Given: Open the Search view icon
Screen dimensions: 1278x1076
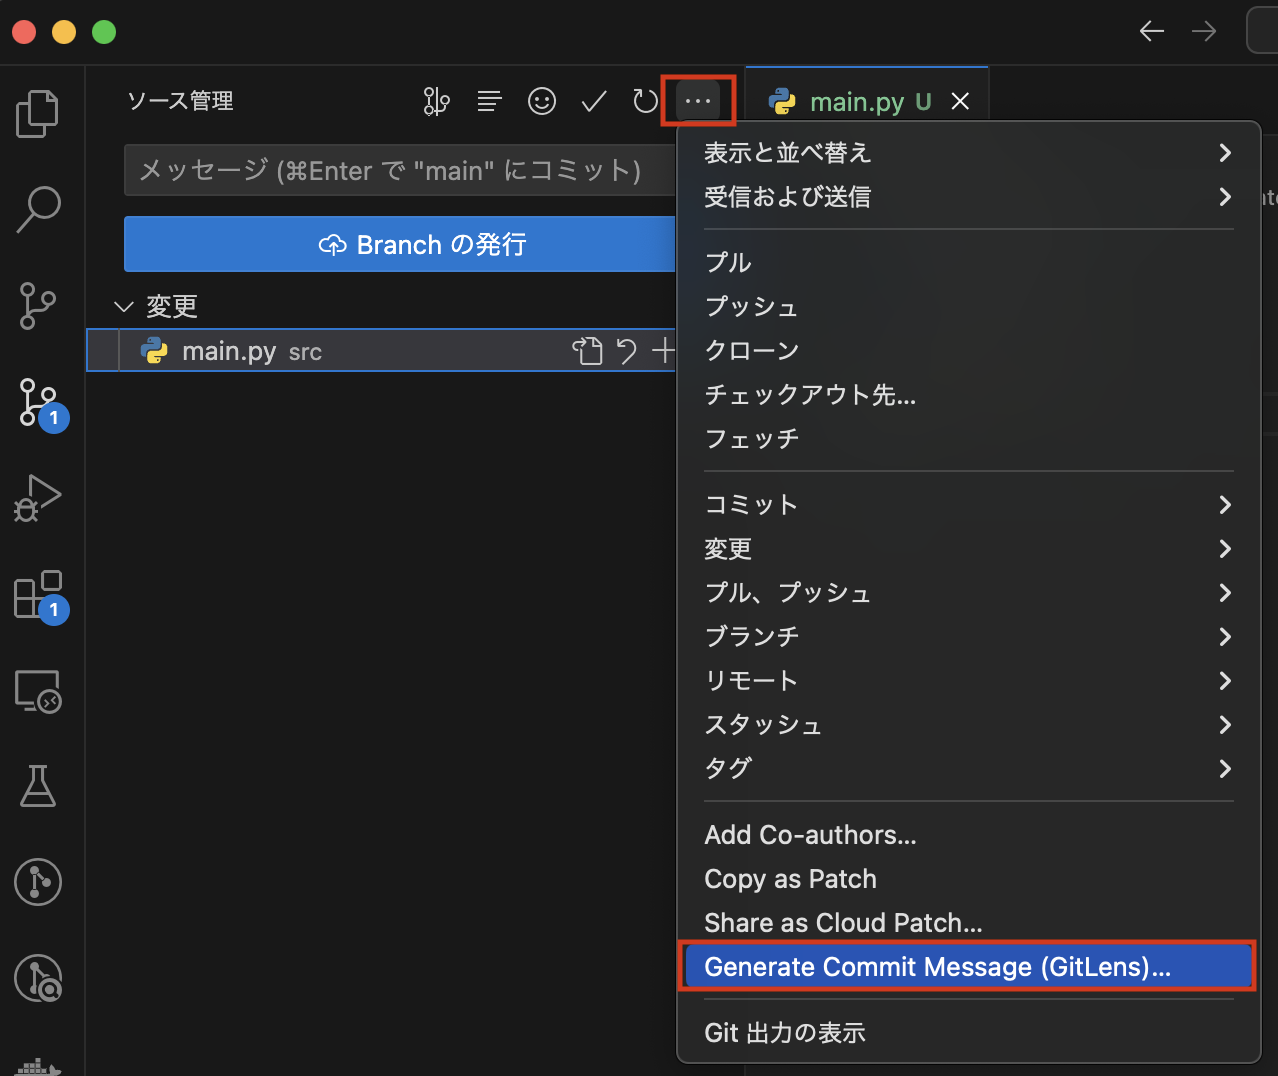Looking at the screenshot, I should [x=38, y=209].
